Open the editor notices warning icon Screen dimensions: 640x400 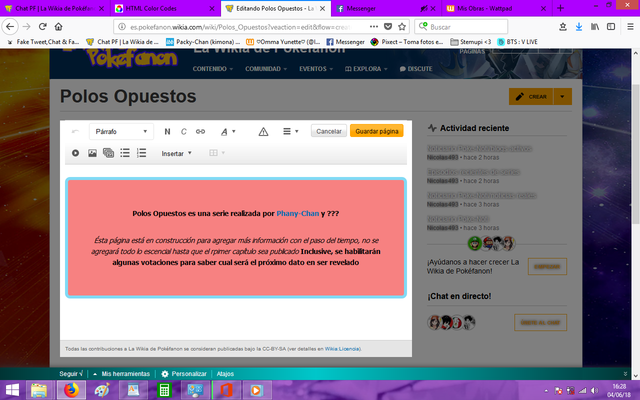click(x=263, y=131)
